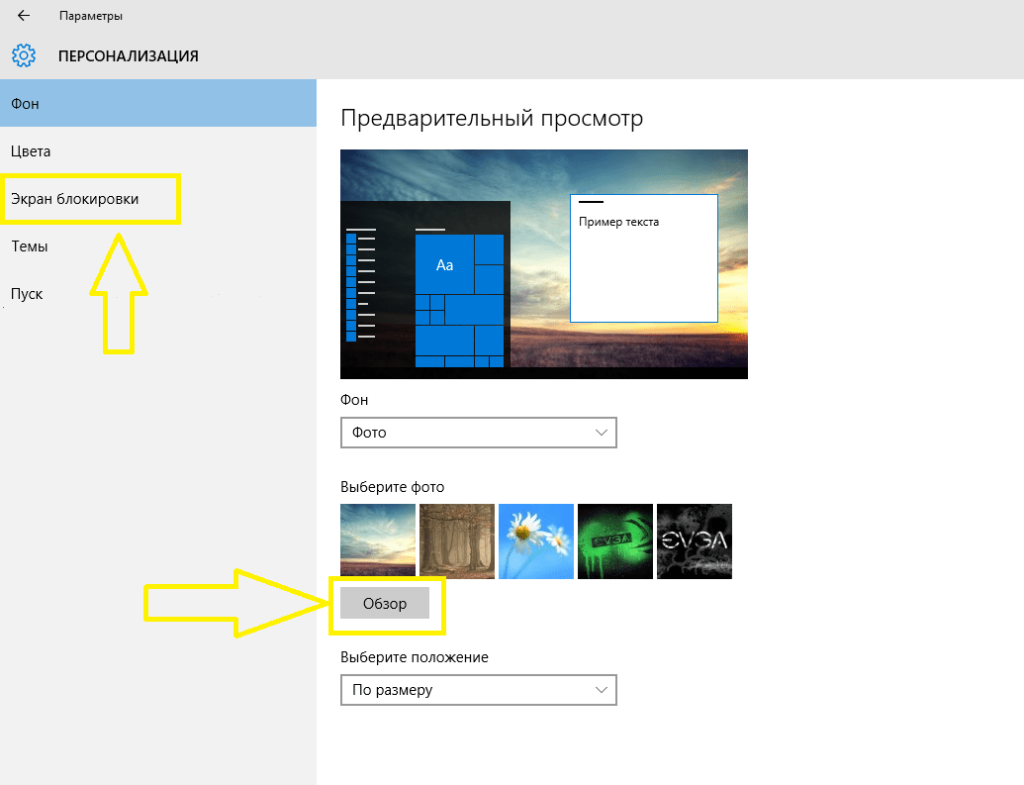1024x785 pixels.
Task: Click the Personalization gear icon
Action: pyautogui.click(x=24, y=56)
